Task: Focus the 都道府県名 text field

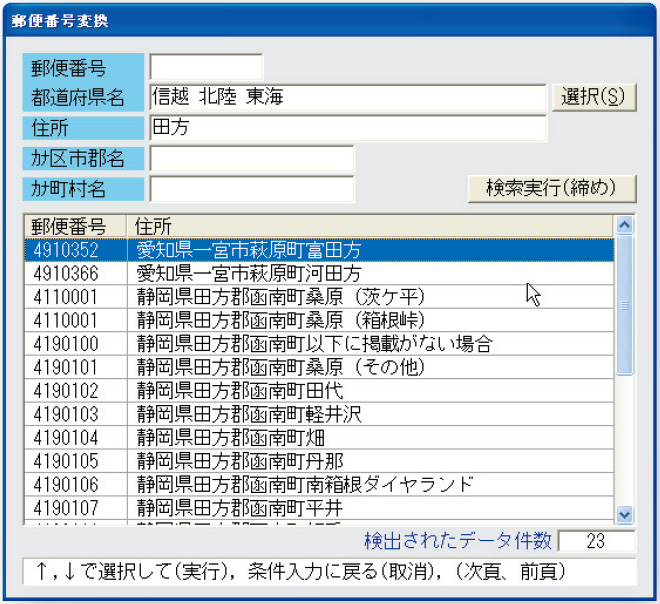Action: tap(347, 97)
